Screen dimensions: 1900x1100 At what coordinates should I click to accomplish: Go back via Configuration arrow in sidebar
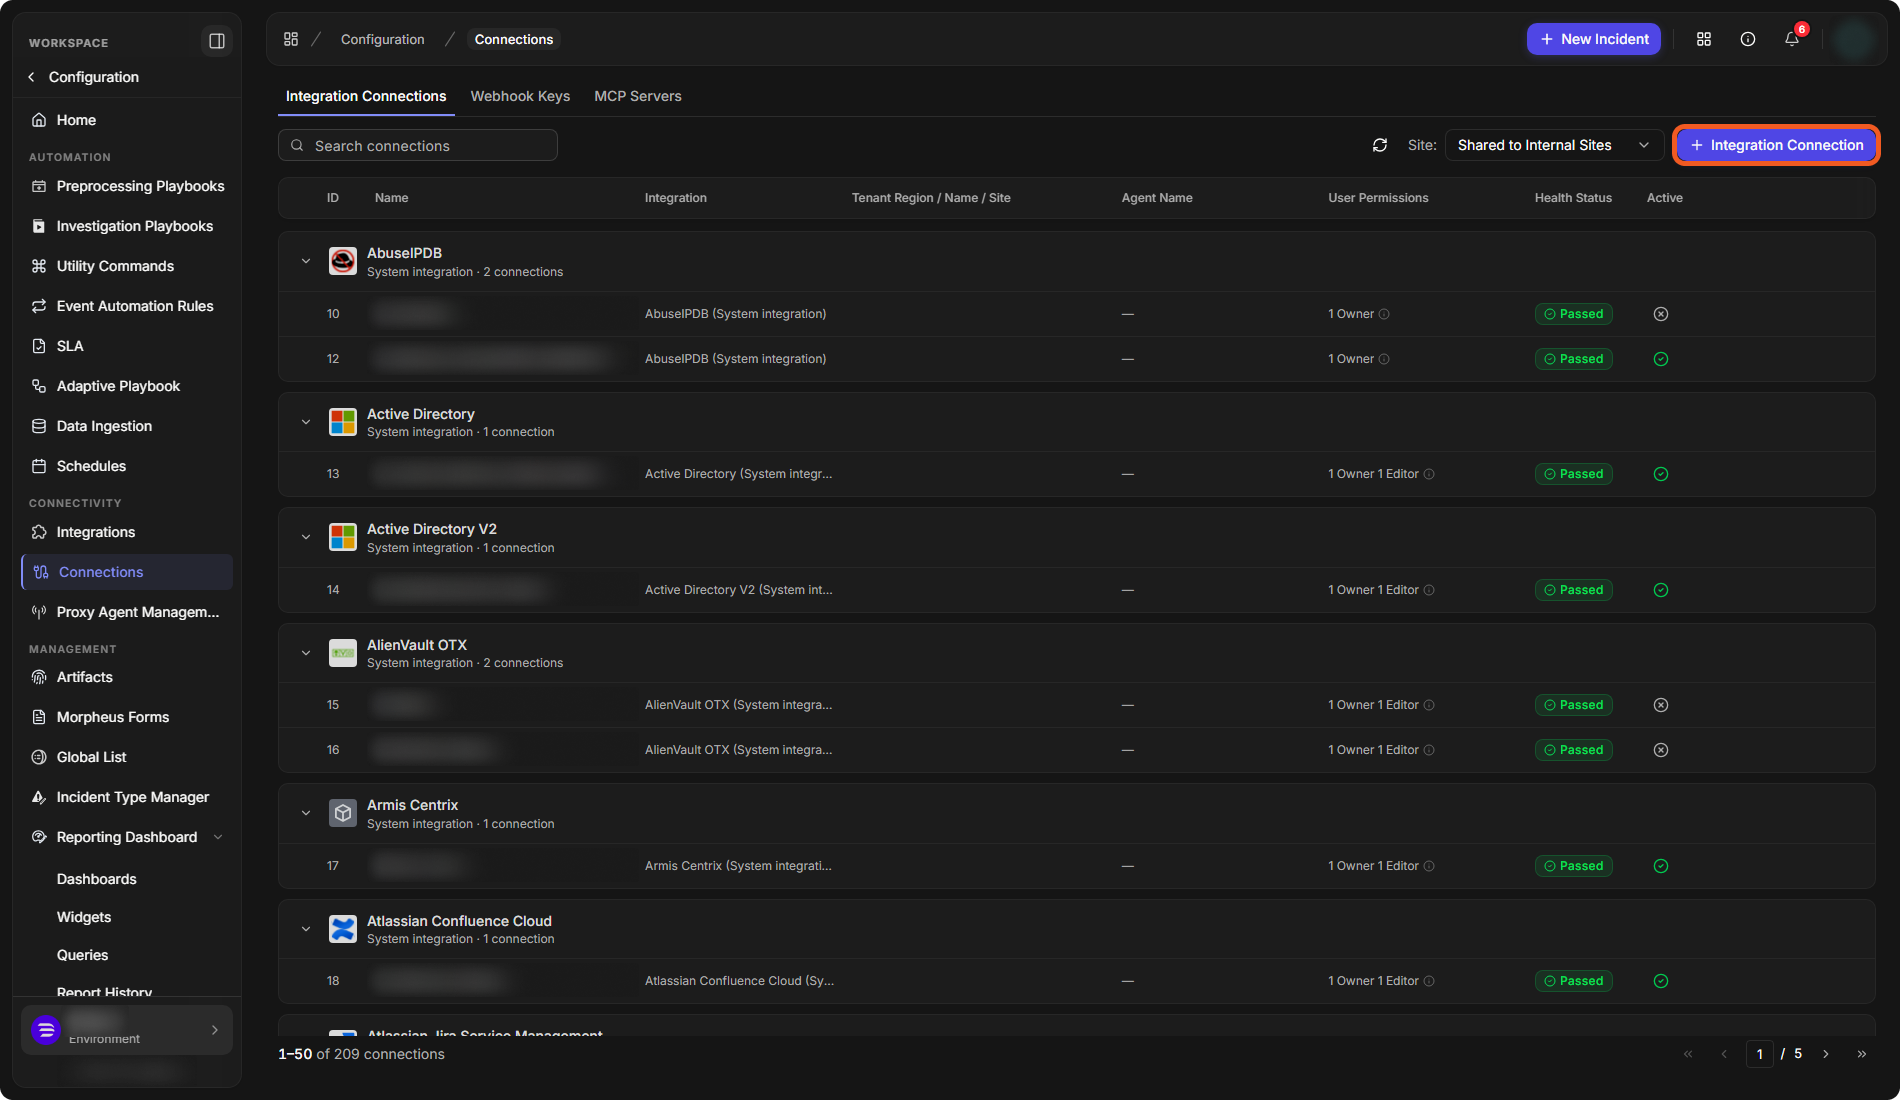pyautogui.click(x=32, y=77)
